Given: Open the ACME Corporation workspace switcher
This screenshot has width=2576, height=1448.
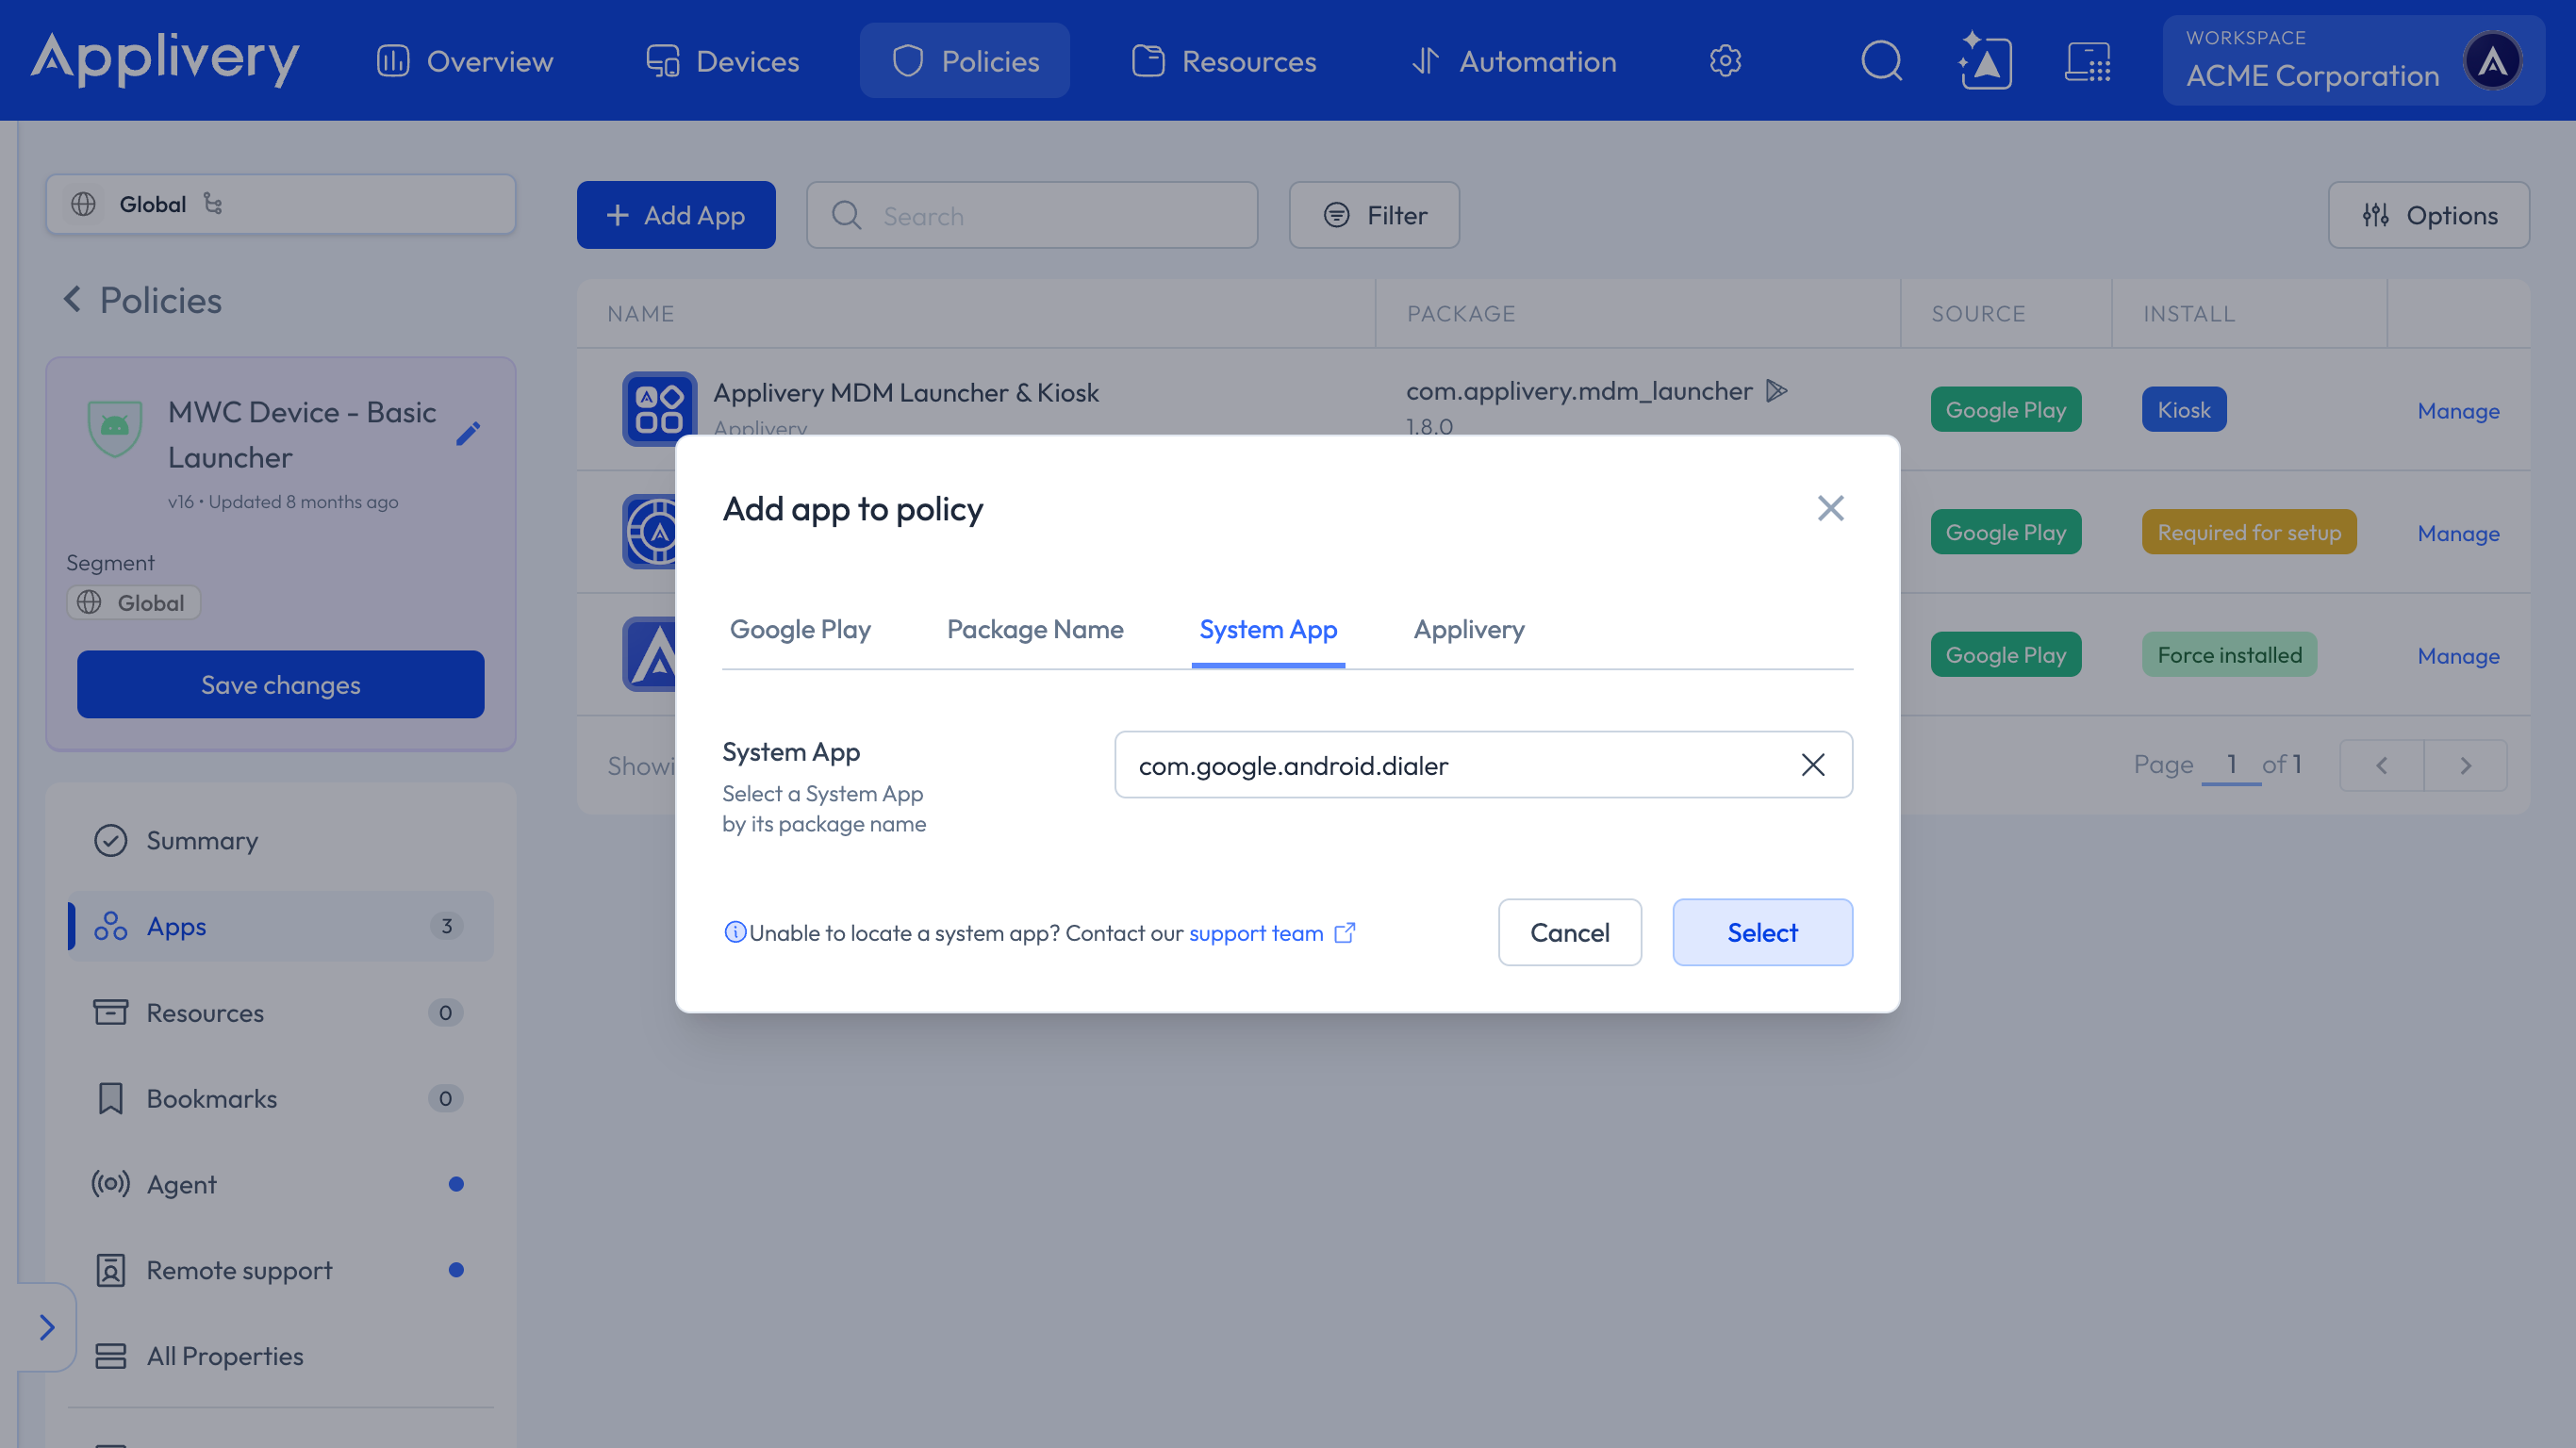Looking at the screenshot, I should (2353, 61).
